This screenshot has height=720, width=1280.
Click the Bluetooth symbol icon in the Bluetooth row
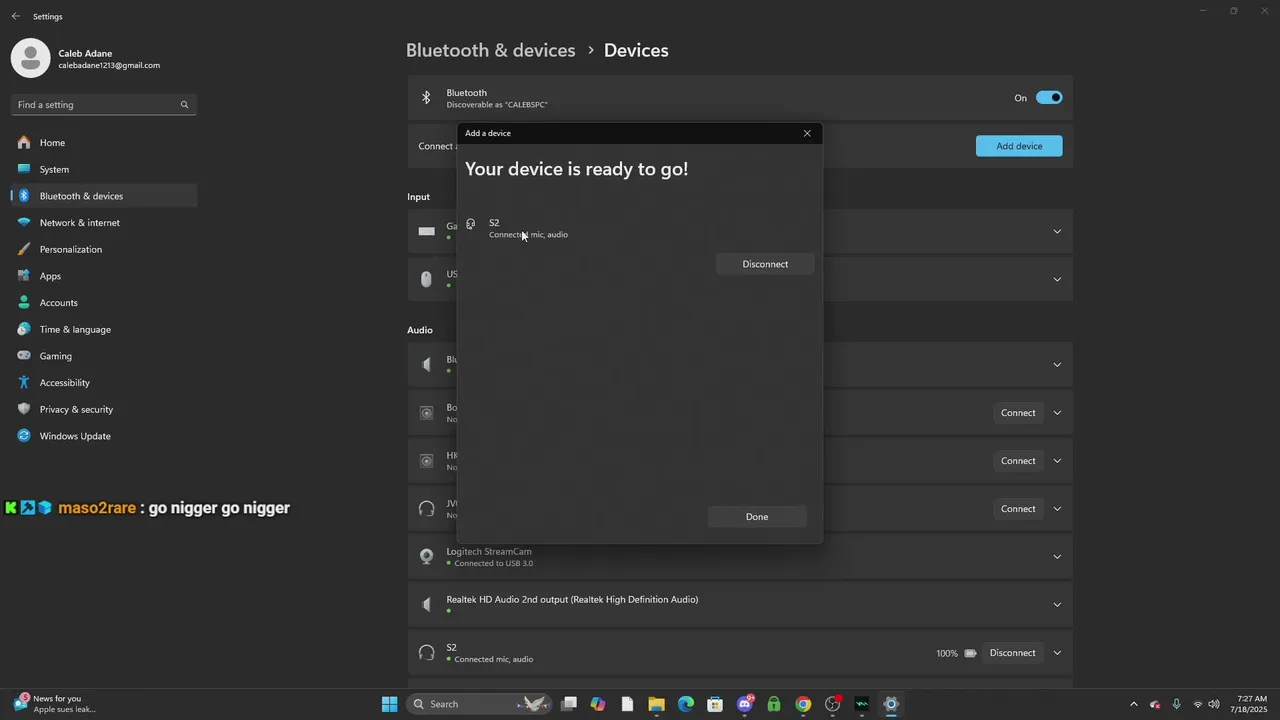426,98
